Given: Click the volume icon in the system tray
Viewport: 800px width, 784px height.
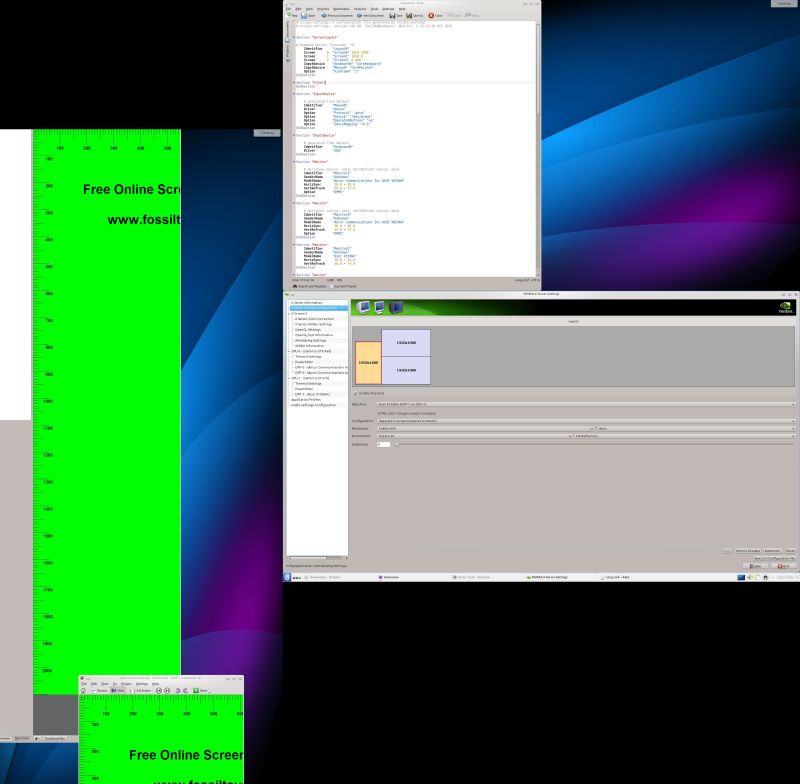Looking at the screenshot, I should (750, 577).
